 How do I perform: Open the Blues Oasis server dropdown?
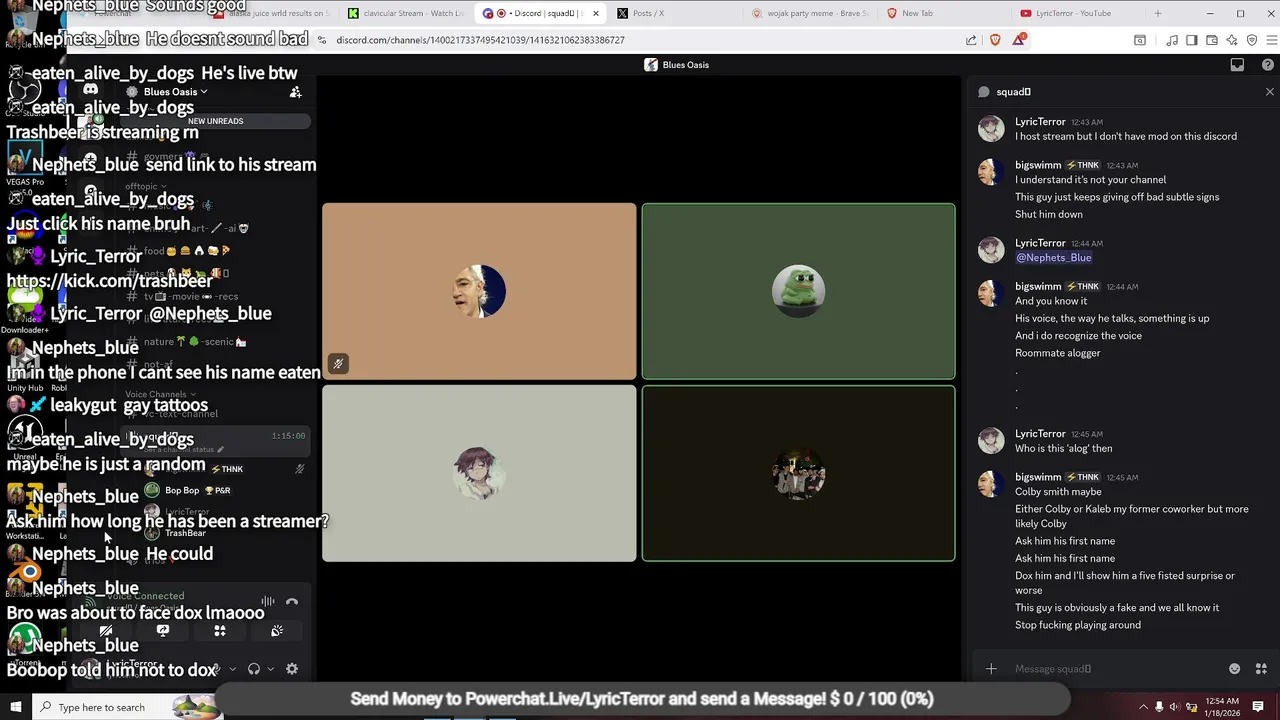click(175, 92)
